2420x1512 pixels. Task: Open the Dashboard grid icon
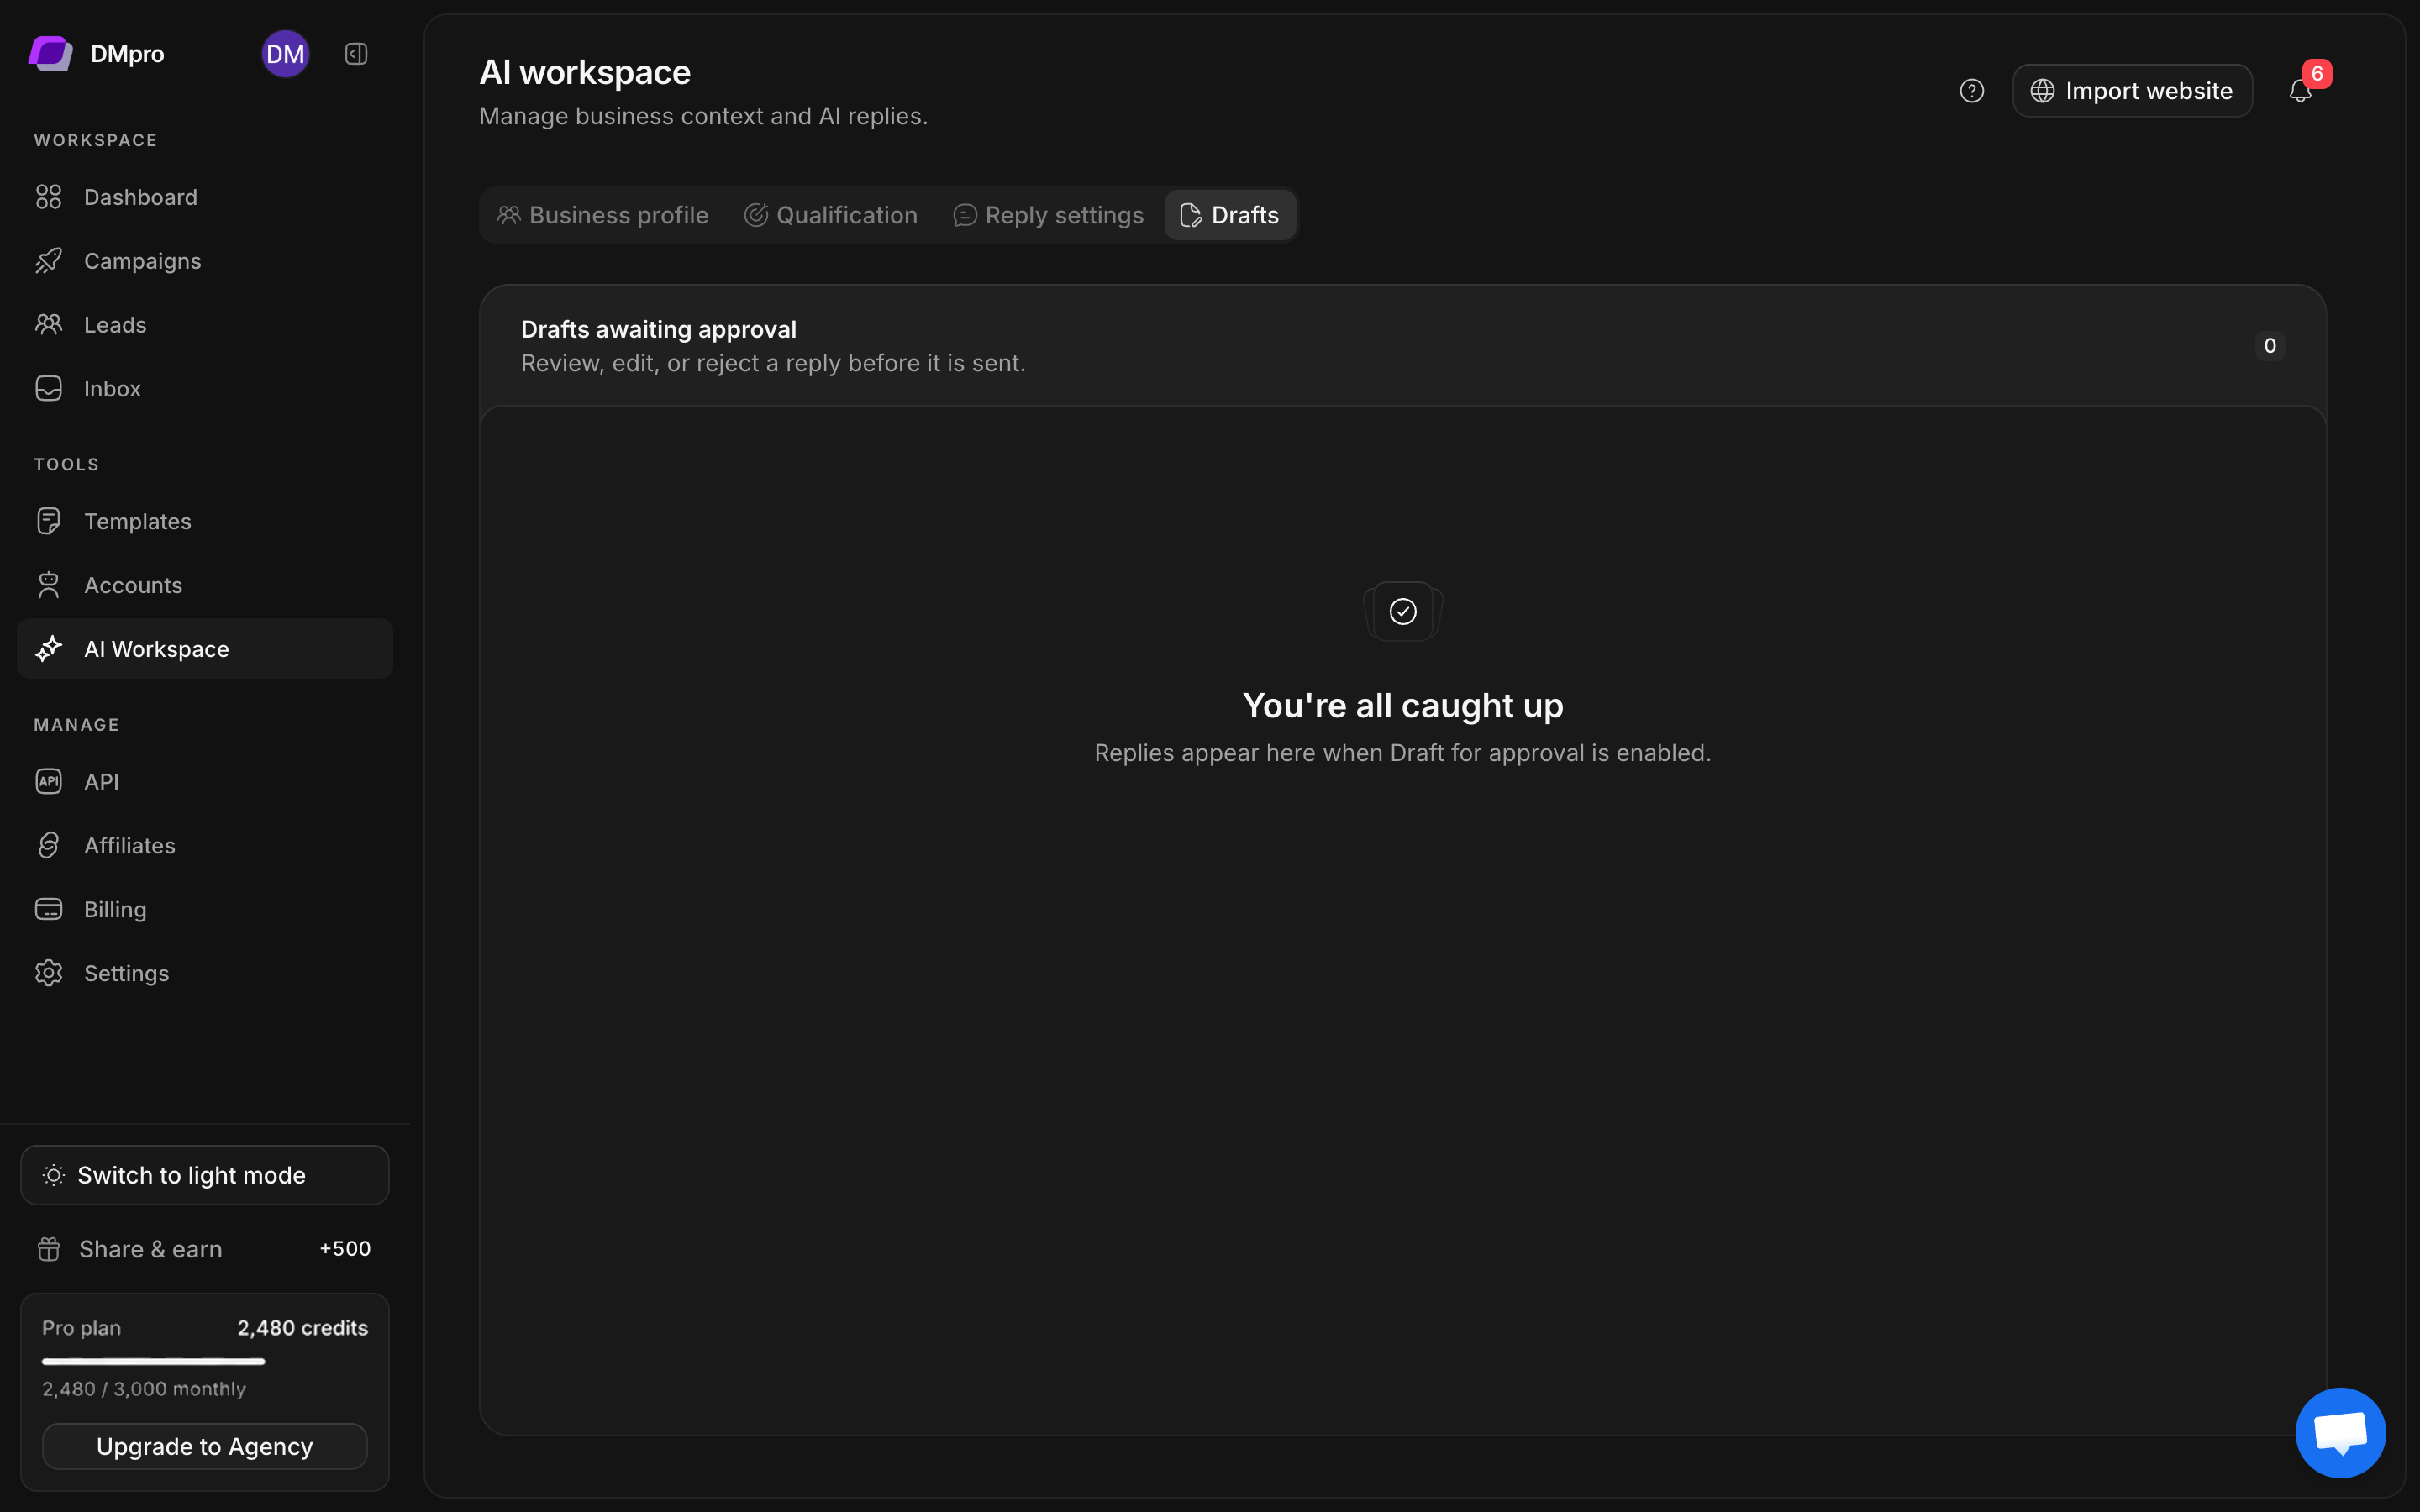click(48, 197)
